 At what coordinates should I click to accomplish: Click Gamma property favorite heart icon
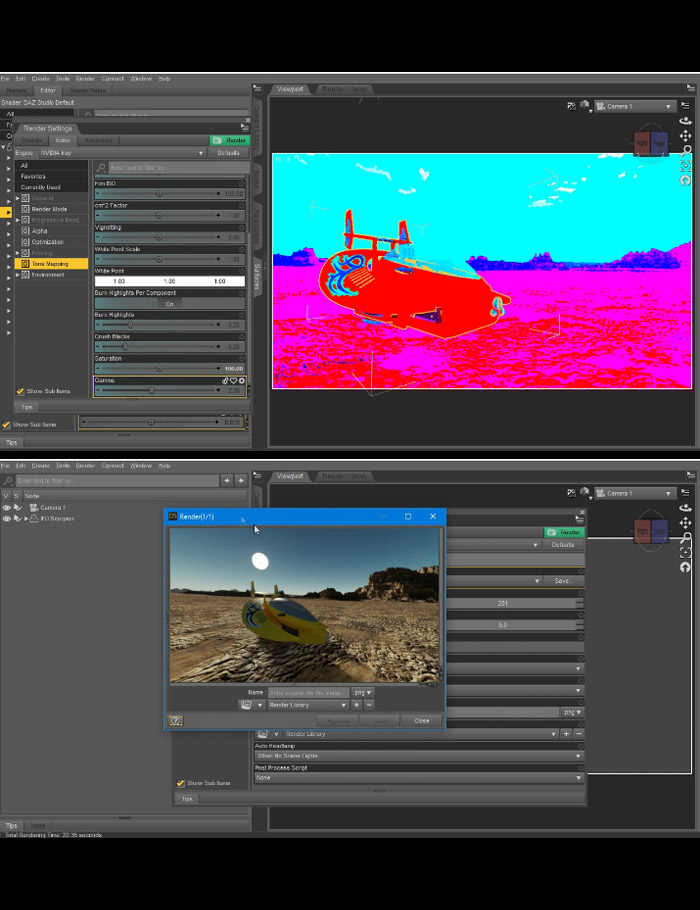[x=233, y=381]
